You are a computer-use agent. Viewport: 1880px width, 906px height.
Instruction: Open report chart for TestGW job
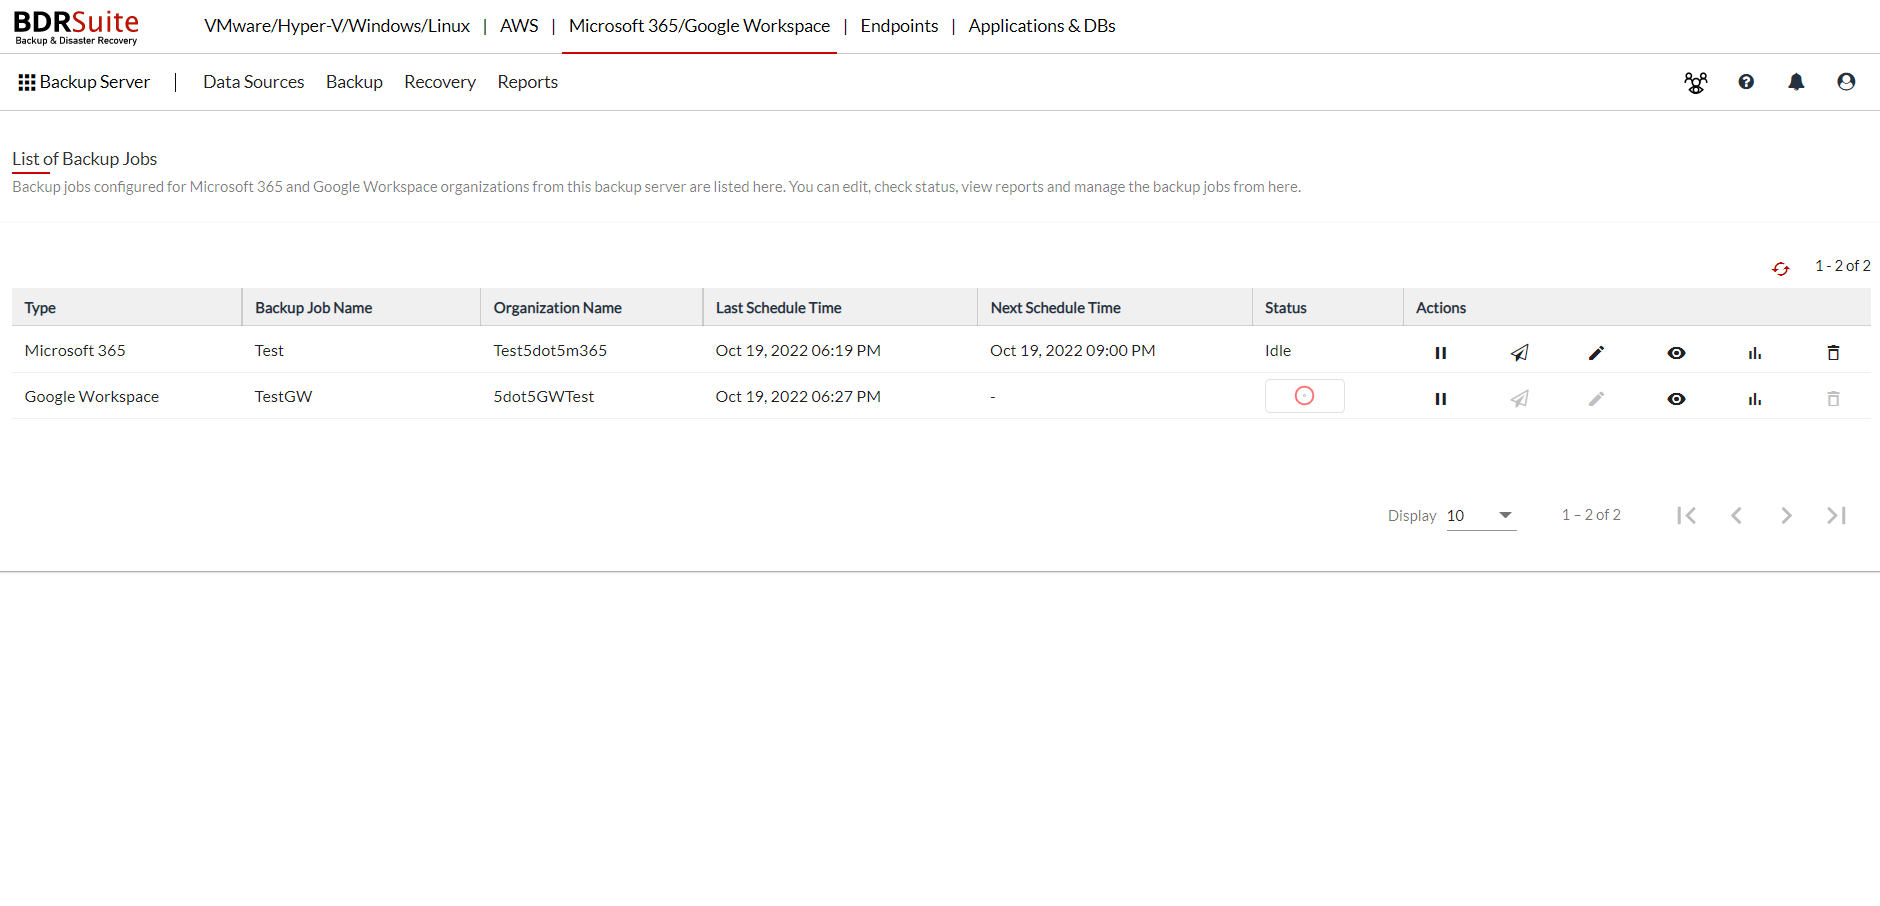click(1754, 398)
